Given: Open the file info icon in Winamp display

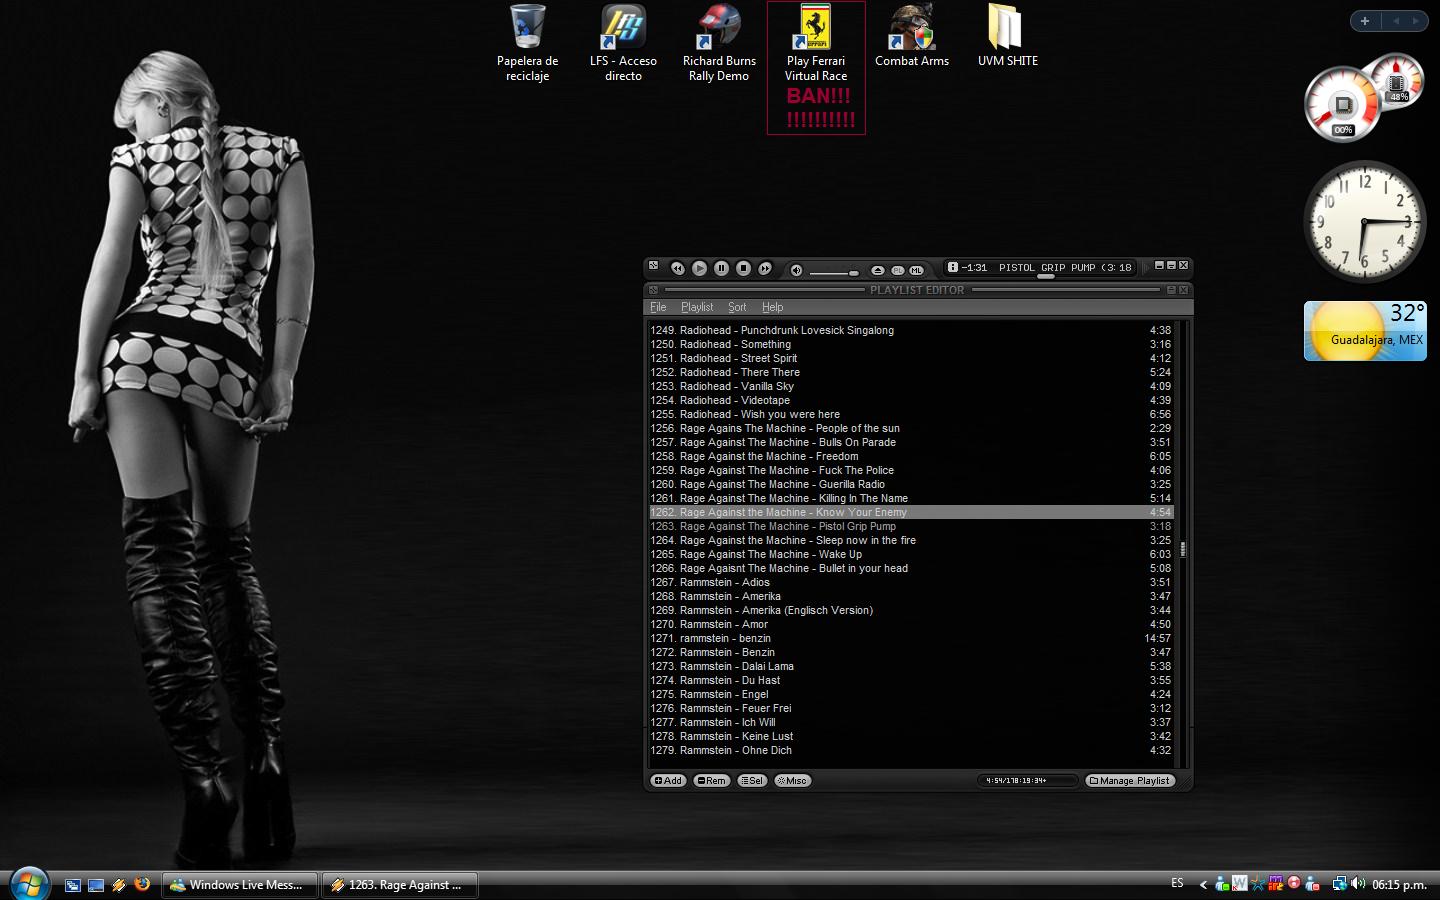Looking at the screenshot, I should (x=953, y=267).
